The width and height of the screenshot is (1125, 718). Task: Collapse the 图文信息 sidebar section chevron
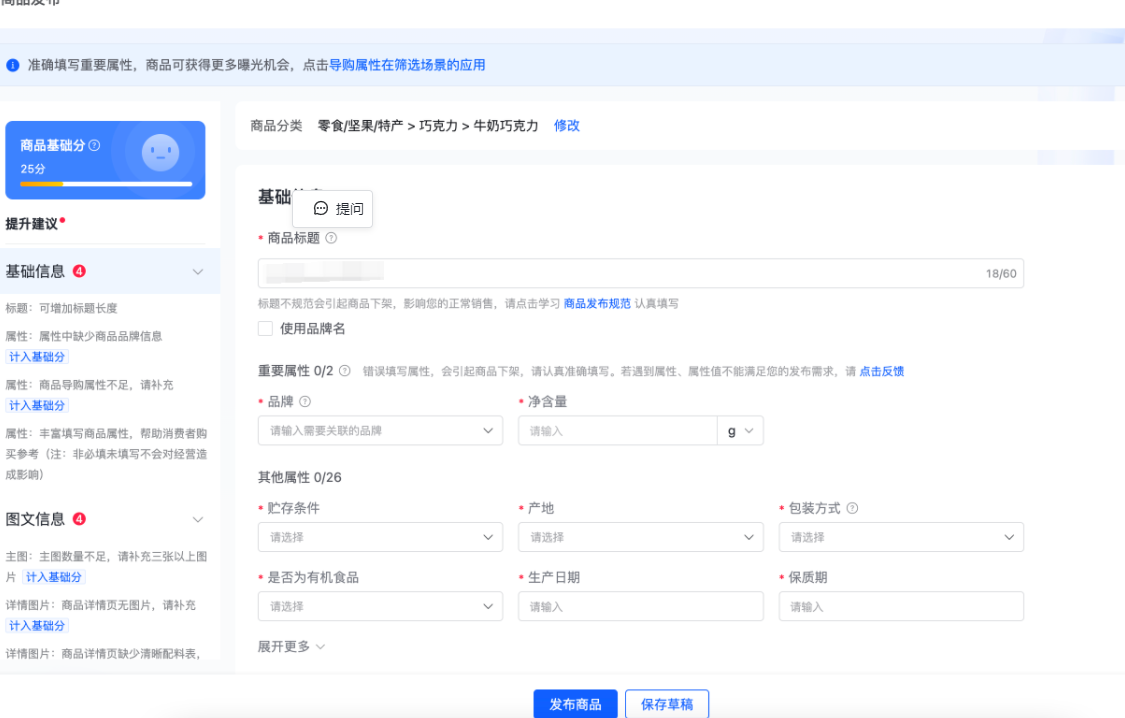point(198,519)
